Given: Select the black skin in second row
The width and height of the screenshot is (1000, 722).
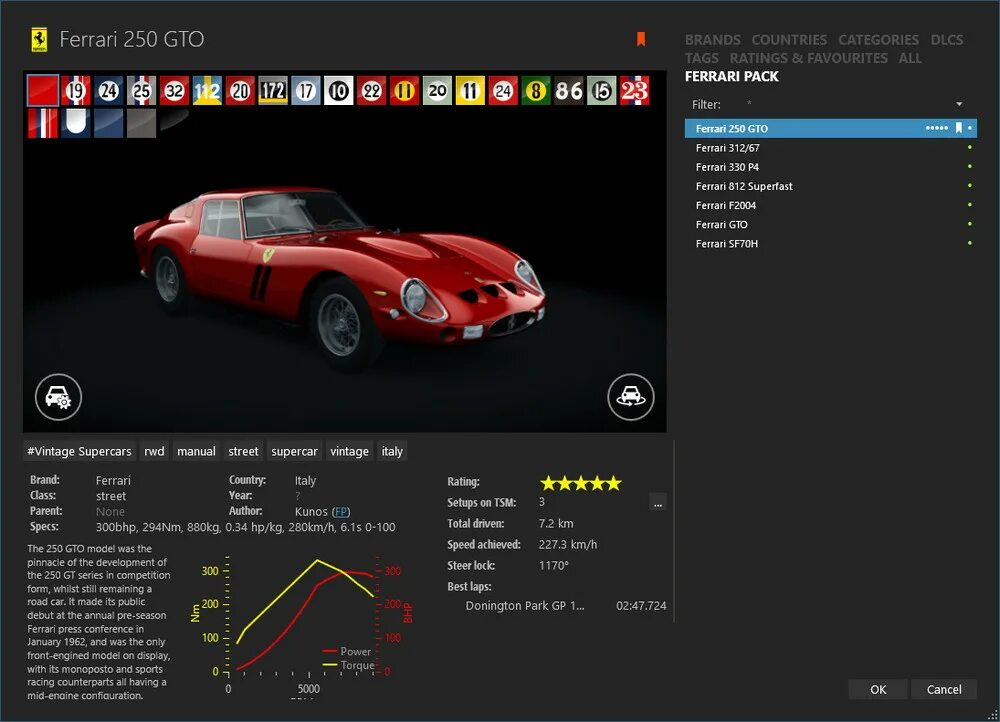Looking at the screenshot, I should click(174, 123).
